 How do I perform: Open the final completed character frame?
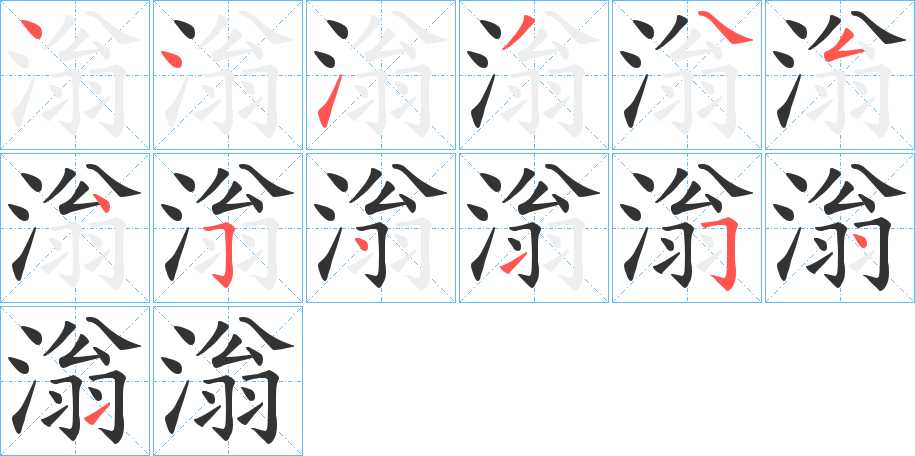(x=228, y=381)
